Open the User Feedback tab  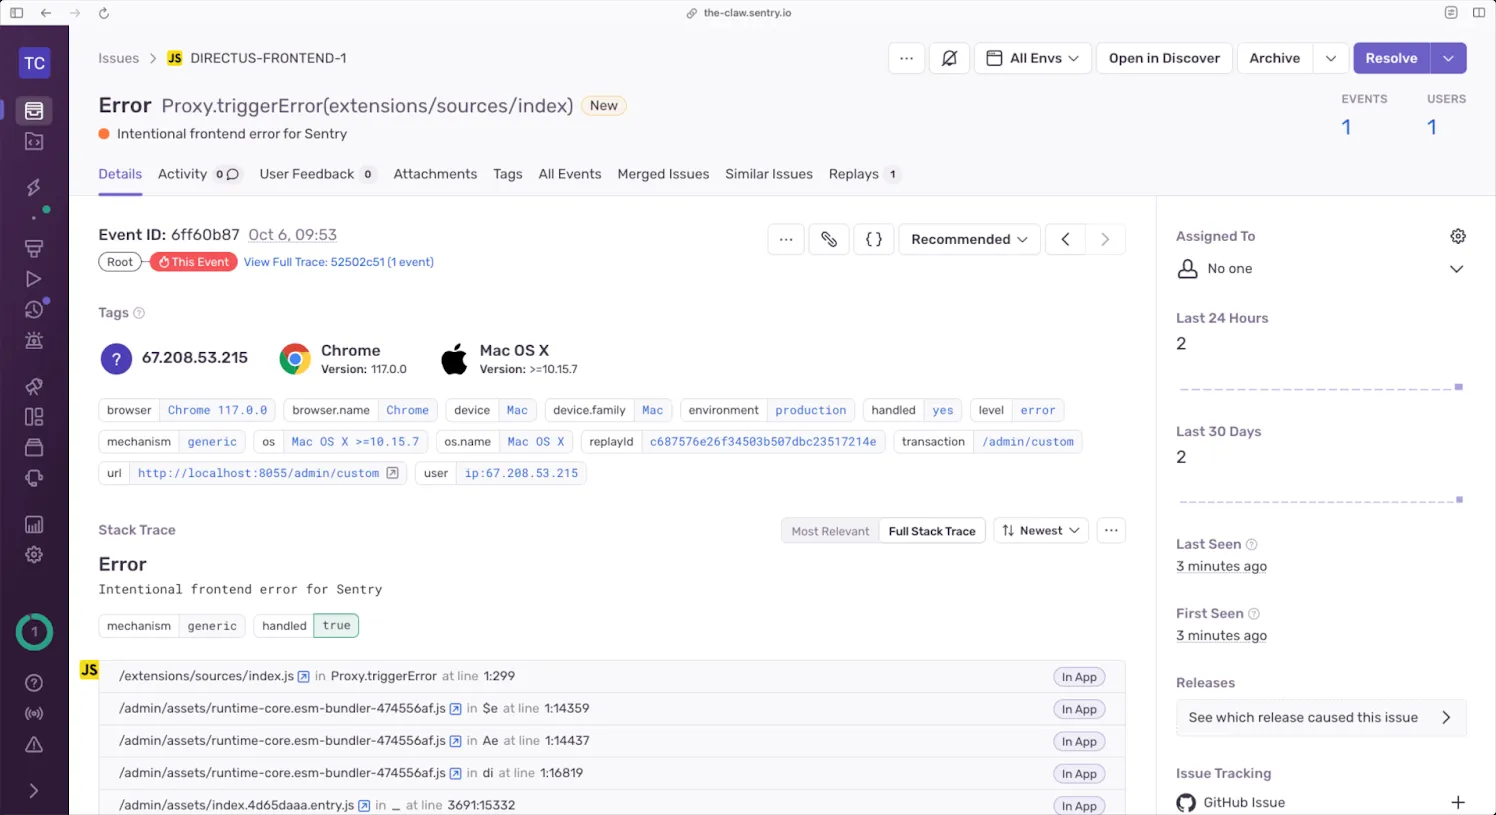[x=308, y=174]
